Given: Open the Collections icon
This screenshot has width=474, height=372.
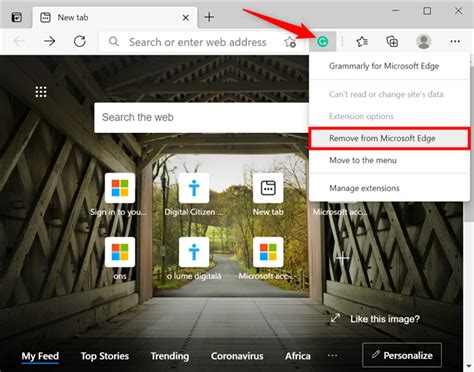Looking at the screenshot, I should (392, 42).
